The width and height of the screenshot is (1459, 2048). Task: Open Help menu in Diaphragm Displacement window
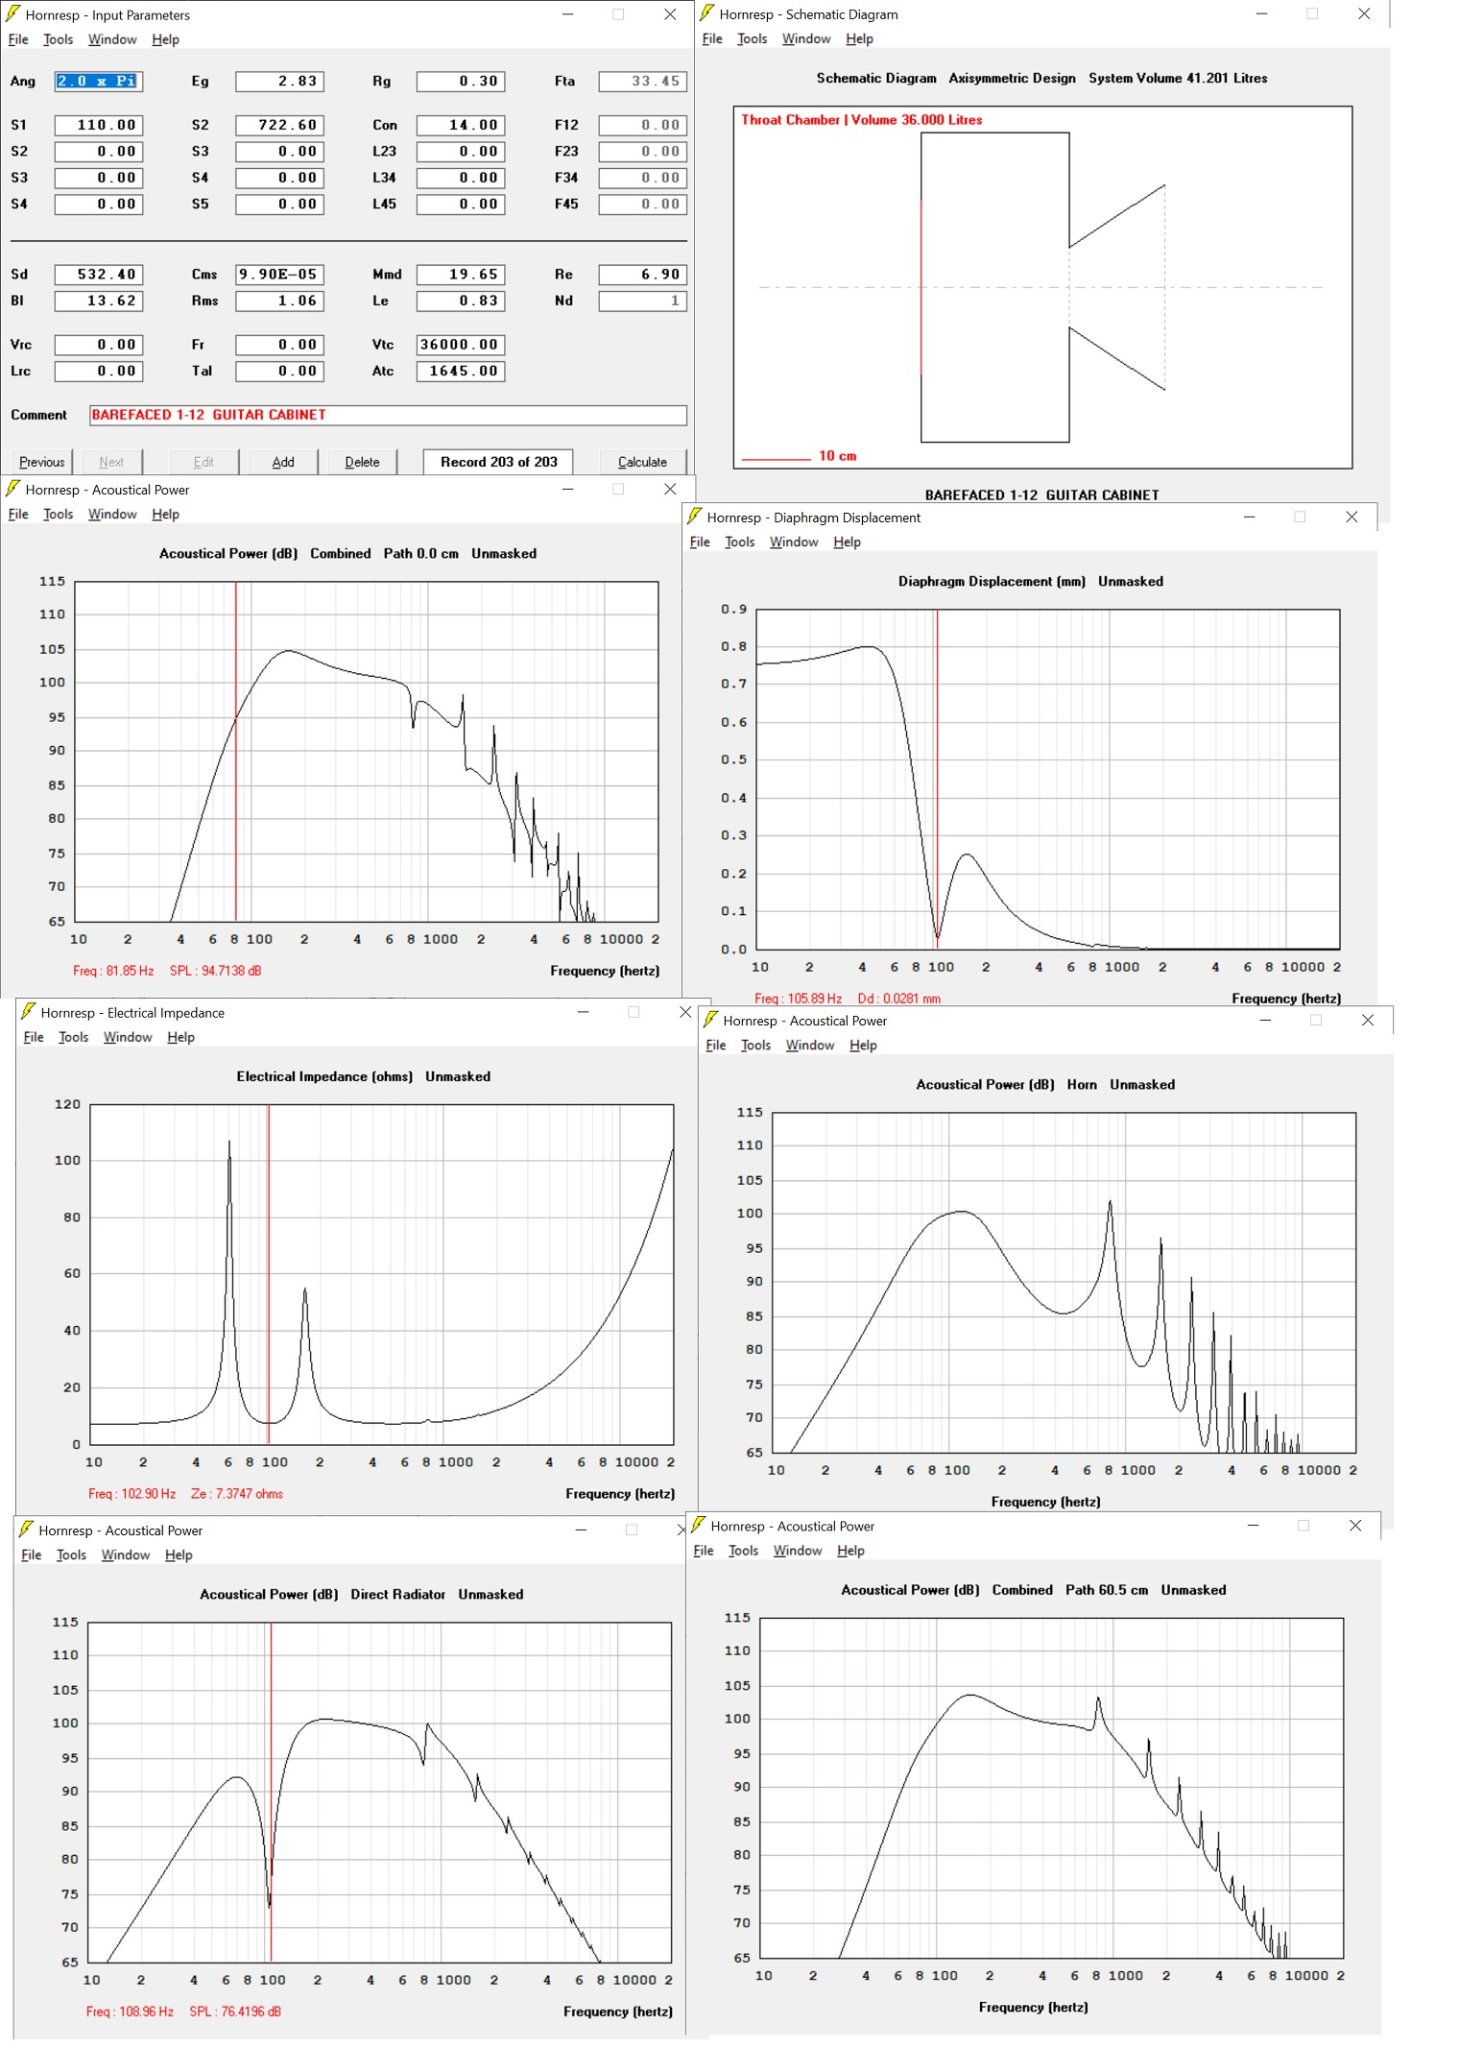pos(847,541)
